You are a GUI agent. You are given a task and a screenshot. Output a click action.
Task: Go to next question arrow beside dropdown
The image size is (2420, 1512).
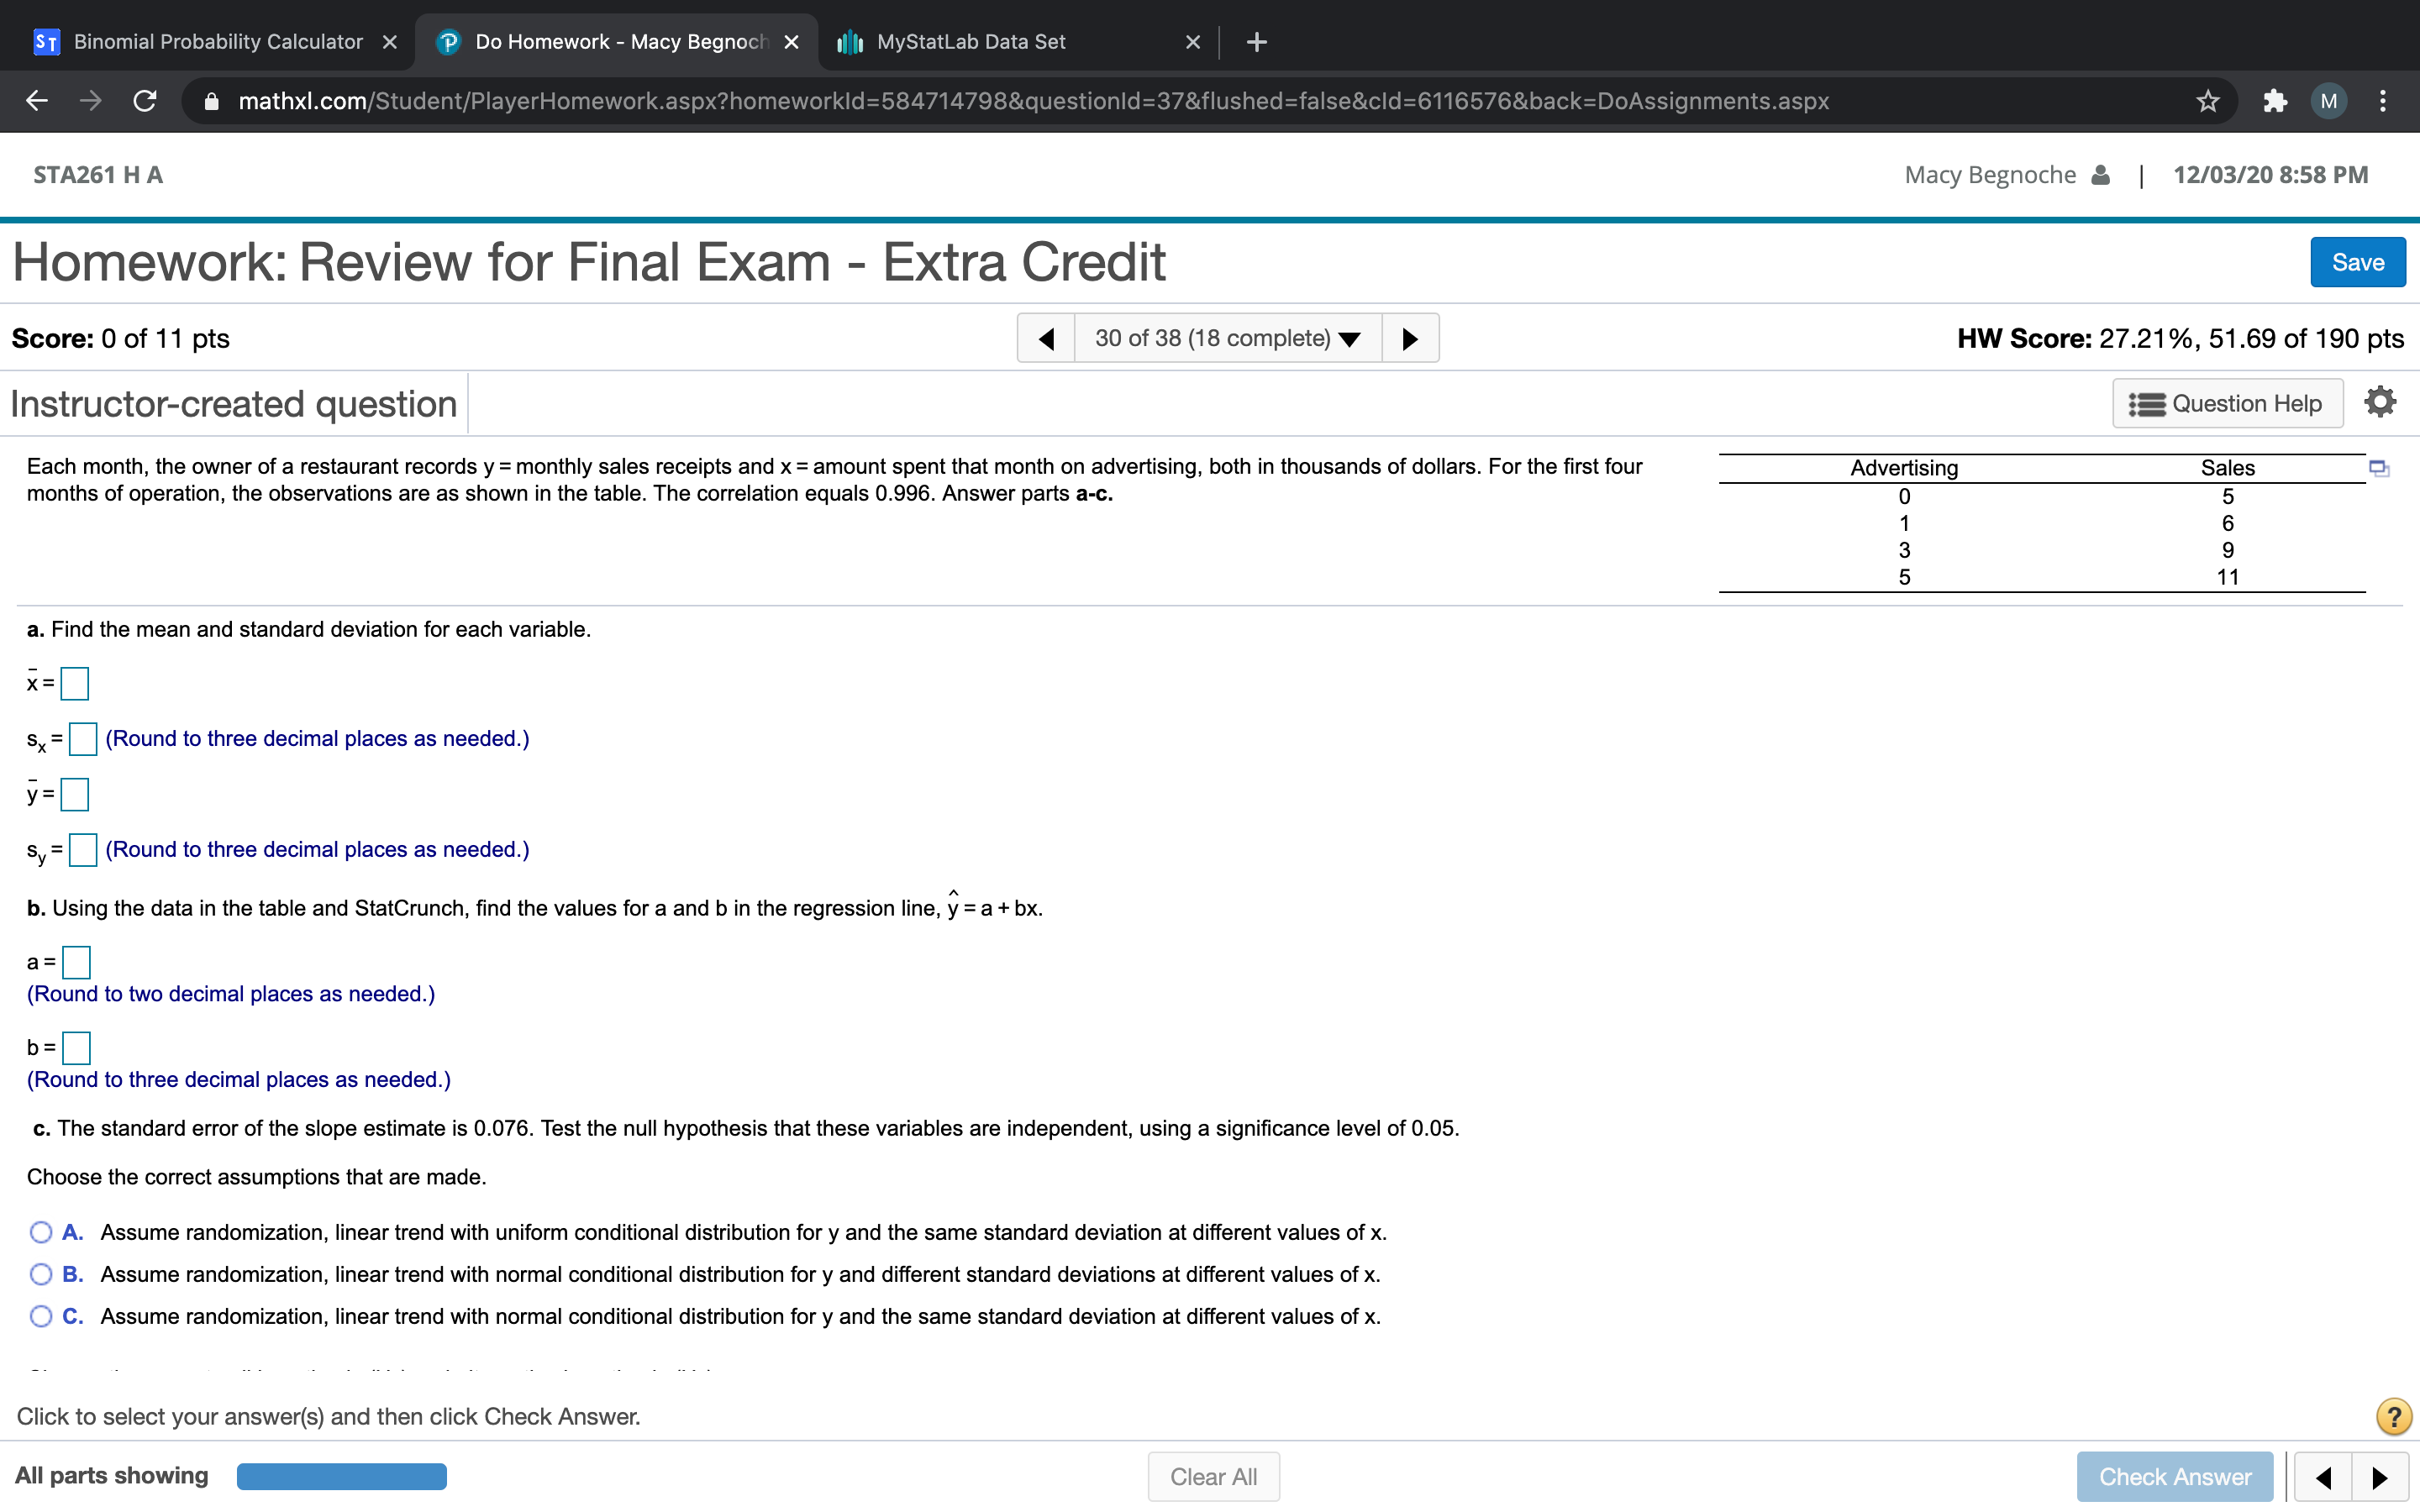click(x=1410, y=338)
